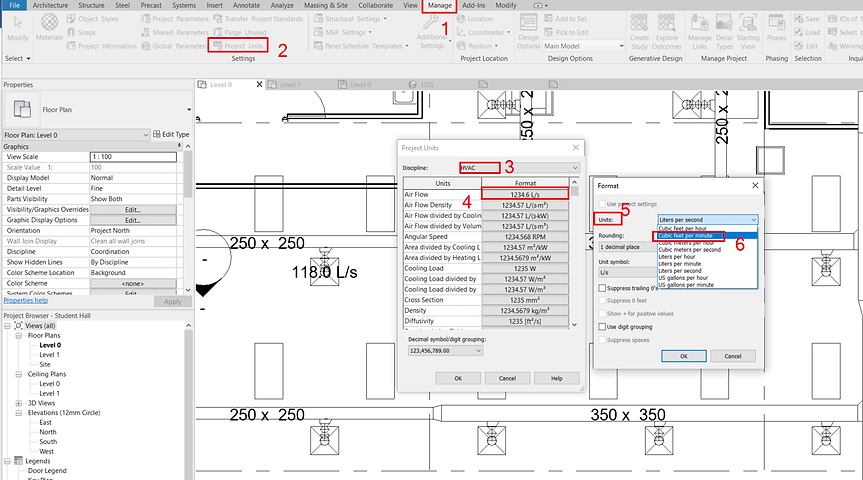Close the Level 0 view tab
The width and height of the screenshot is (863, 480).
click(260, 85)
